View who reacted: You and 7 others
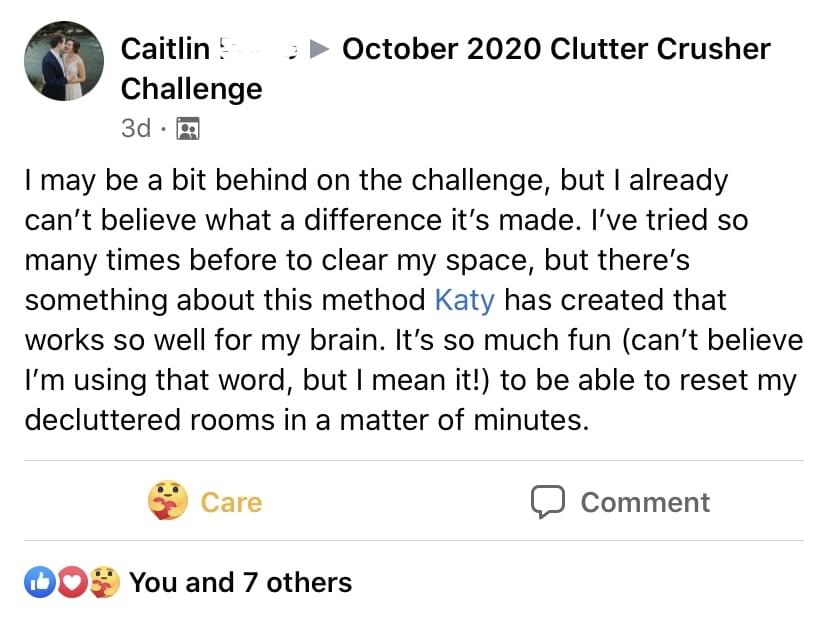Image resolution: width=828 pixels, height=618 pixels. pyautogui.click(x=240, y=583)
